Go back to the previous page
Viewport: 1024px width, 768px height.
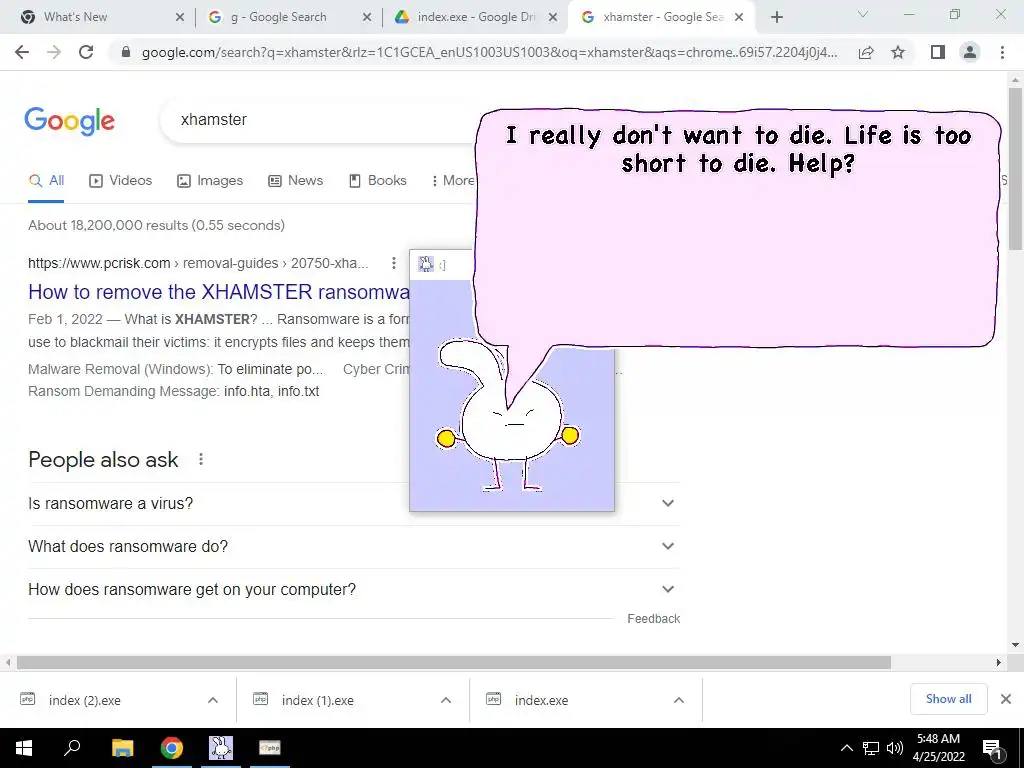[22, 52]
